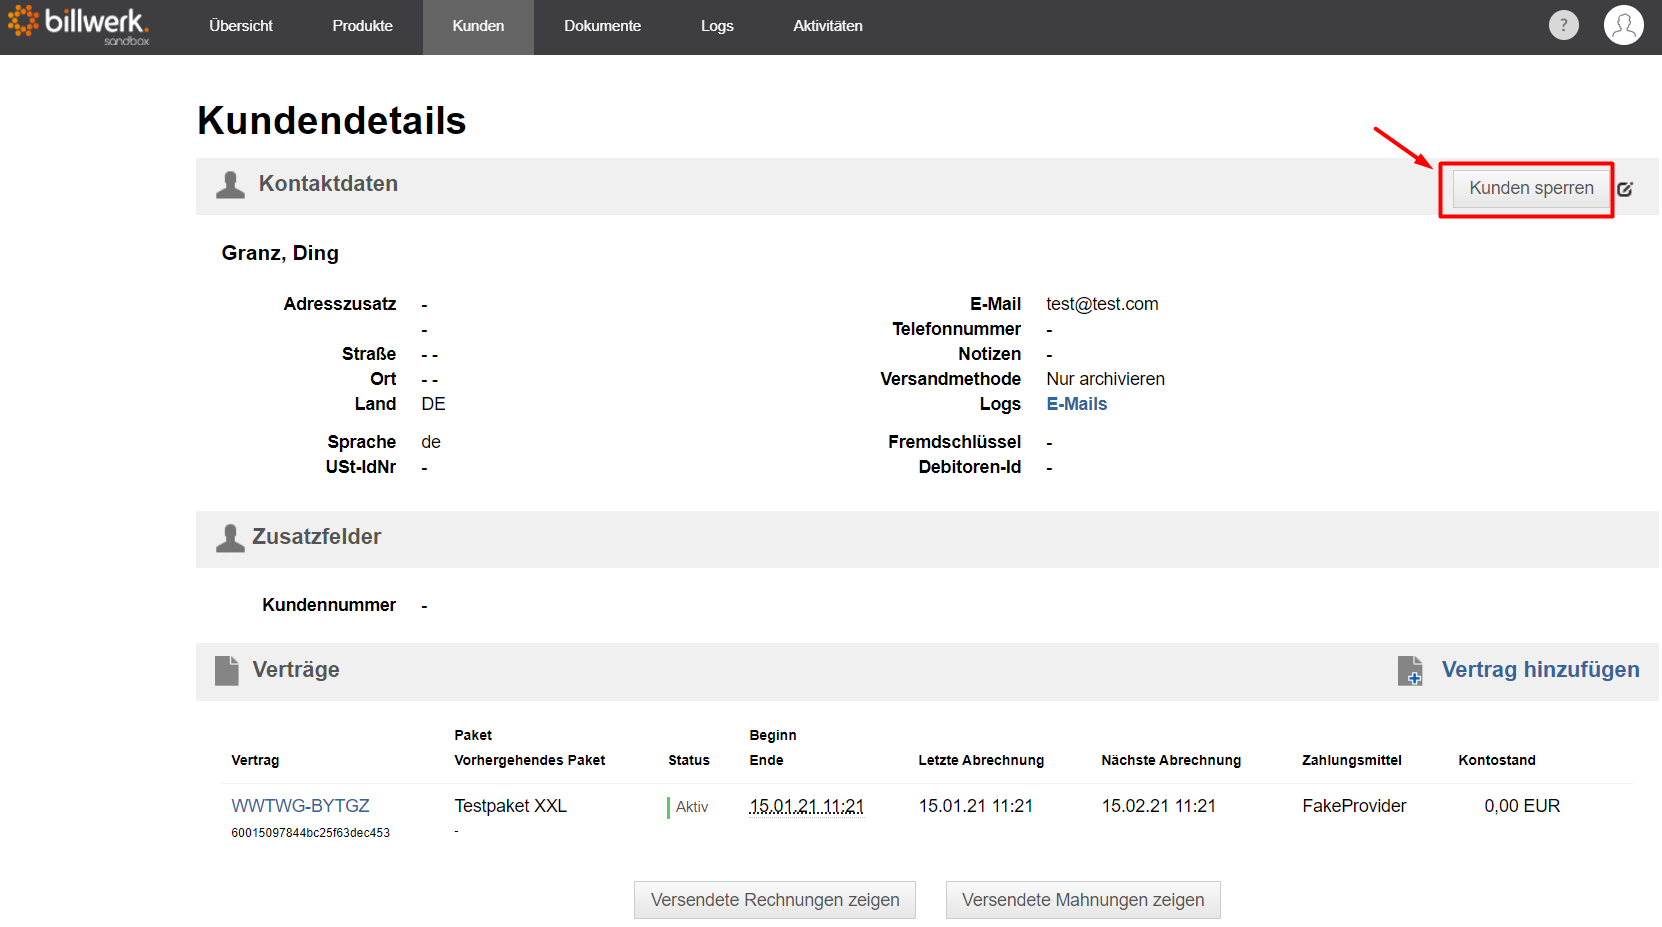This screenshot has height=927, width=1662.
Task: Click the Kontaktdaten person icon
Action: tap(230, 185)
